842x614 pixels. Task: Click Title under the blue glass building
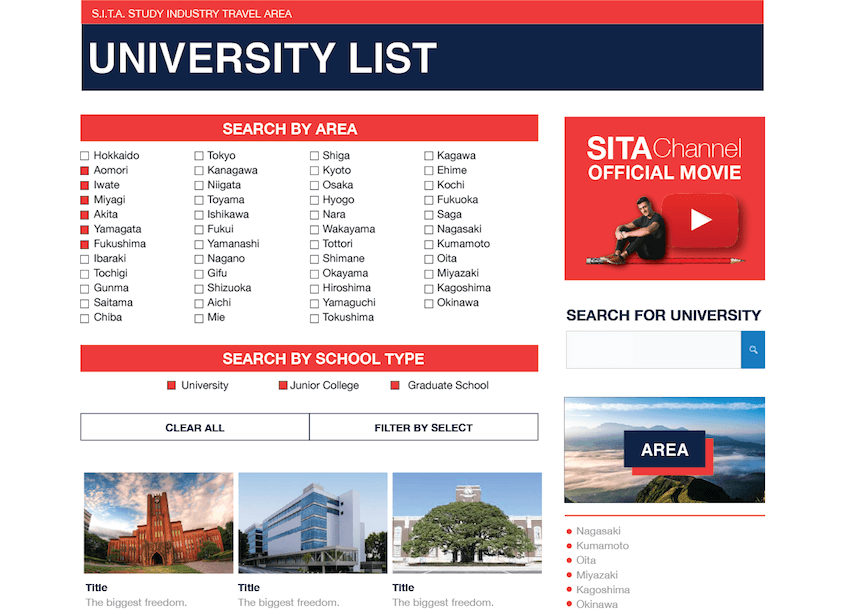pyautogui.click(x=249, y=587)
